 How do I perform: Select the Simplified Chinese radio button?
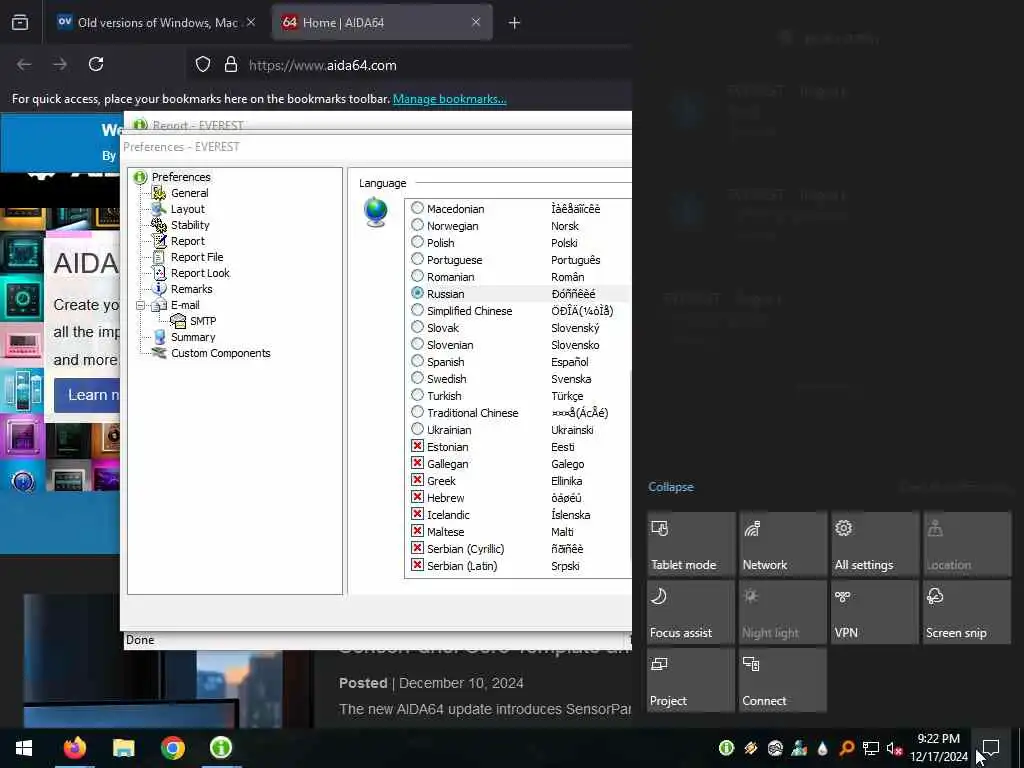(x=417, y=310)
